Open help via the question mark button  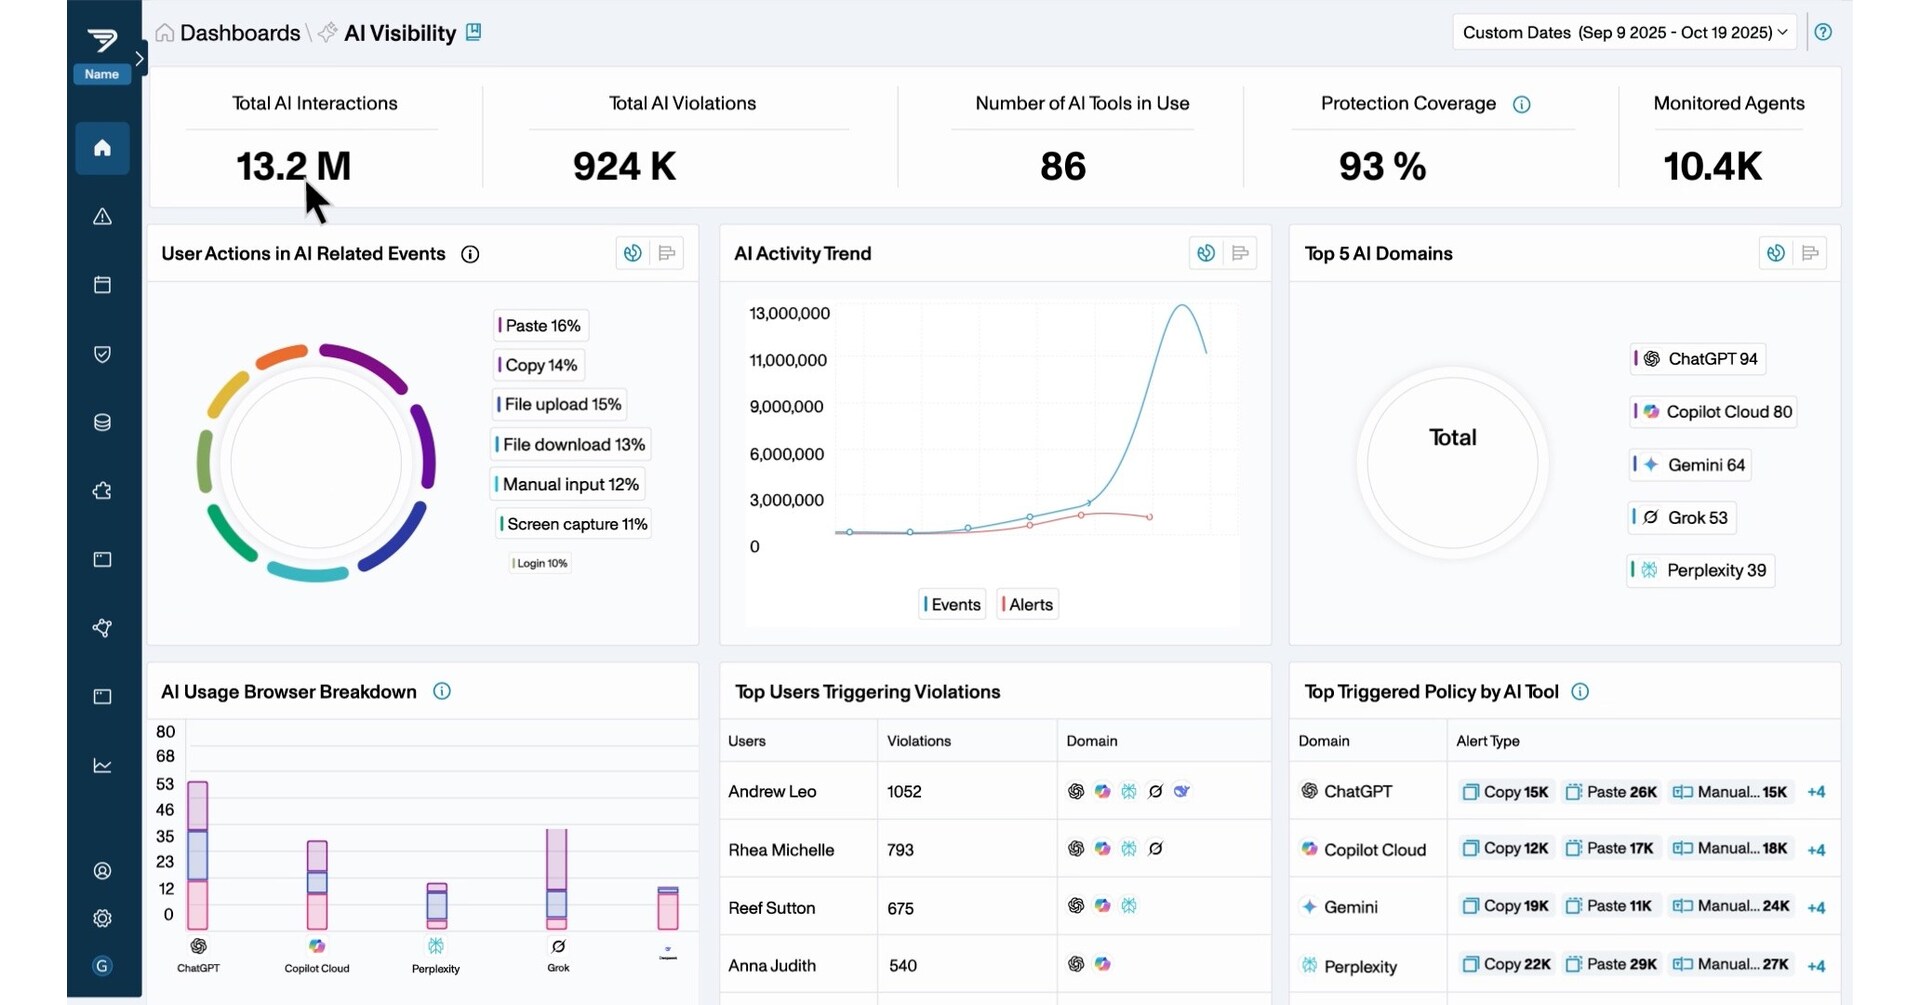(x=1824, y=32)
